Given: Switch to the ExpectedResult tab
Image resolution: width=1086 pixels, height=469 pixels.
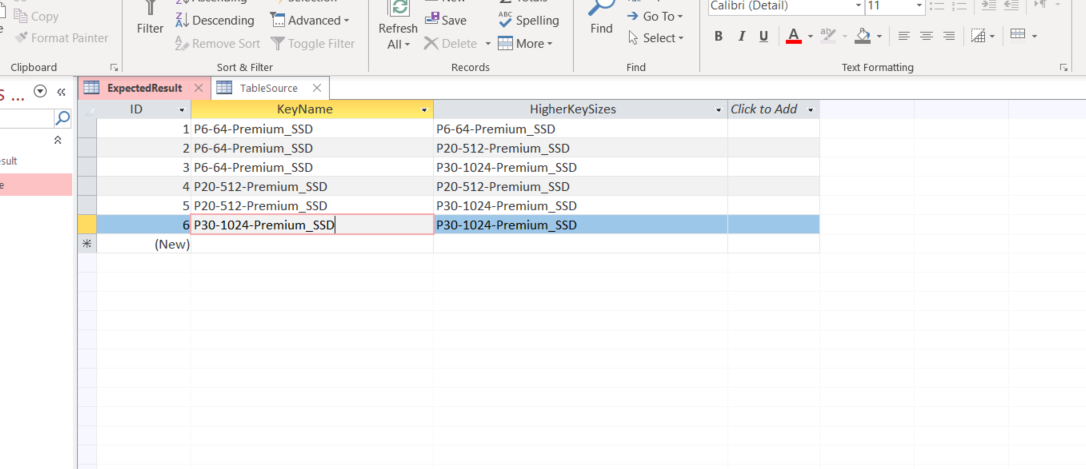Looking at the screenshot, I should (144, 88).
